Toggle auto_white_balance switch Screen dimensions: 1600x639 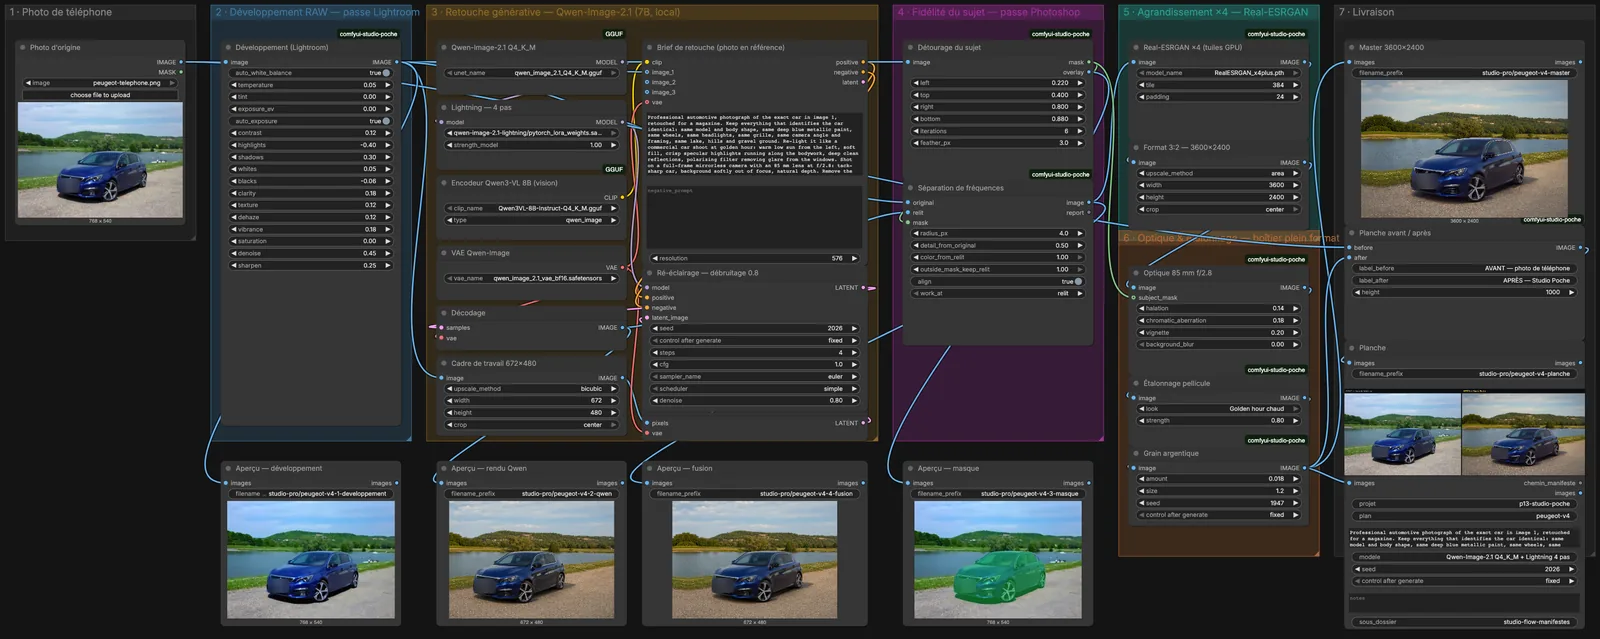pyautogui.click(x=386, y=73)
